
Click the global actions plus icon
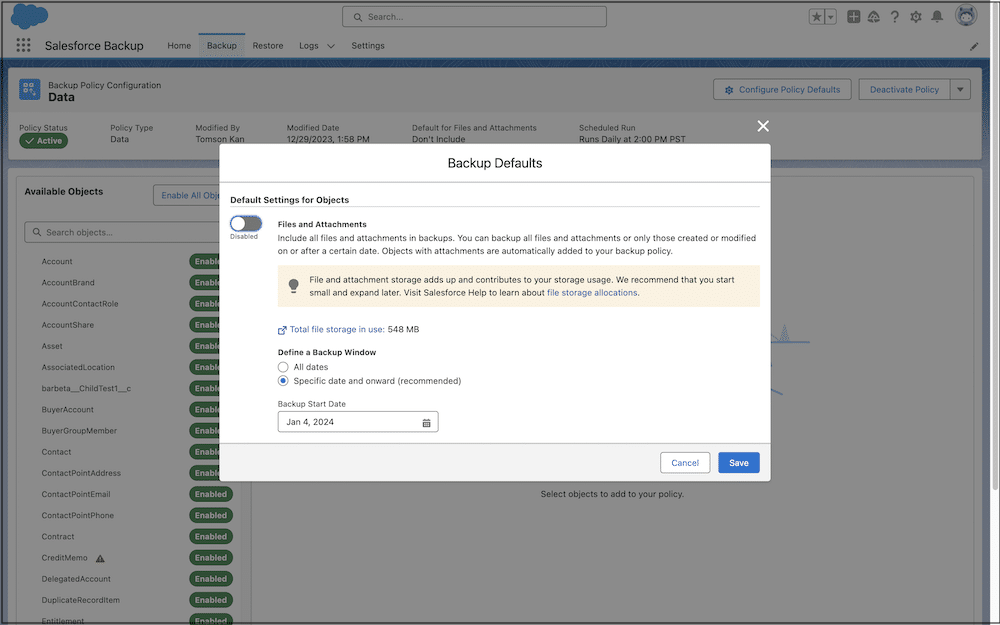click(853, 17)
